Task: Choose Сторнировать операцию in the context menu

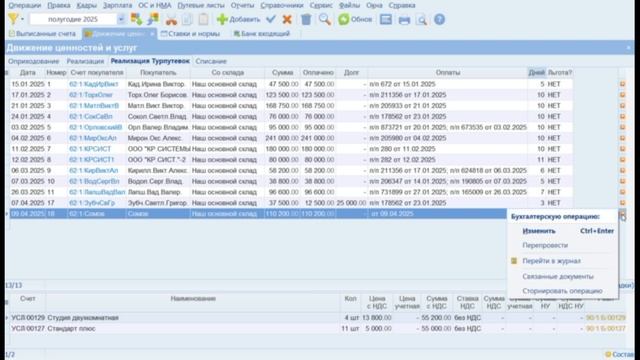Action: (563, 291)
